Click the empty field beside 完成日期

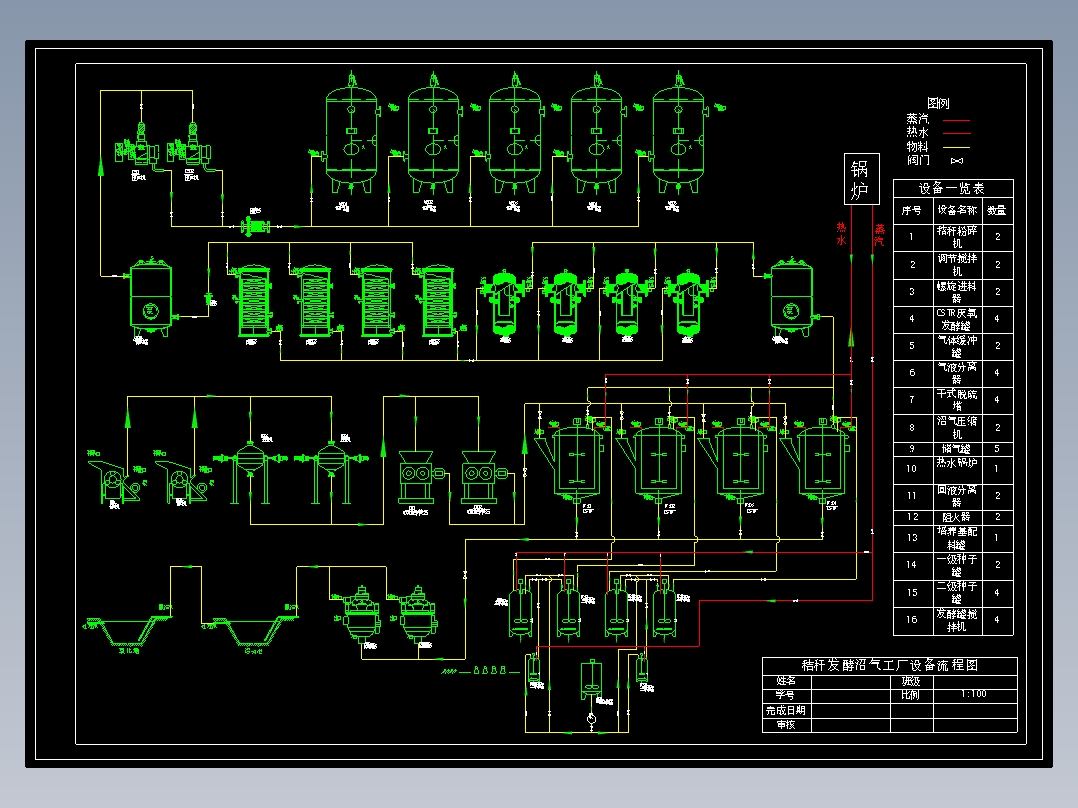click(851, 711)
